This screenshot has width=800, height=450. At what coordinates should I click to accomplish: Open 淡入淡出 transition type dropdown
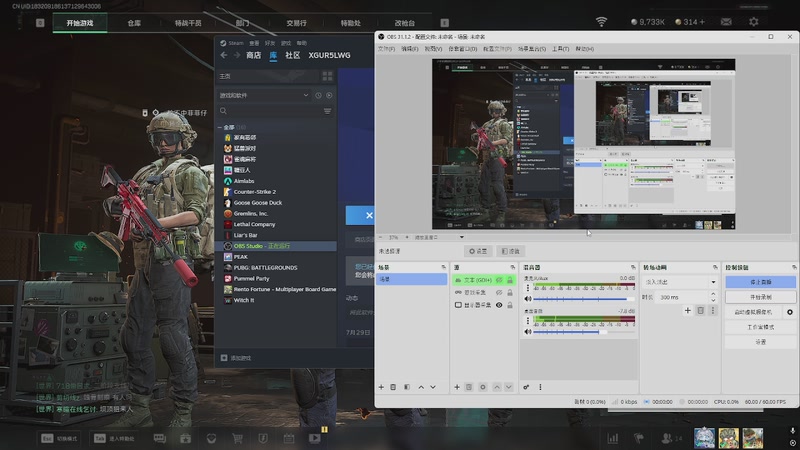coord(680,282)
